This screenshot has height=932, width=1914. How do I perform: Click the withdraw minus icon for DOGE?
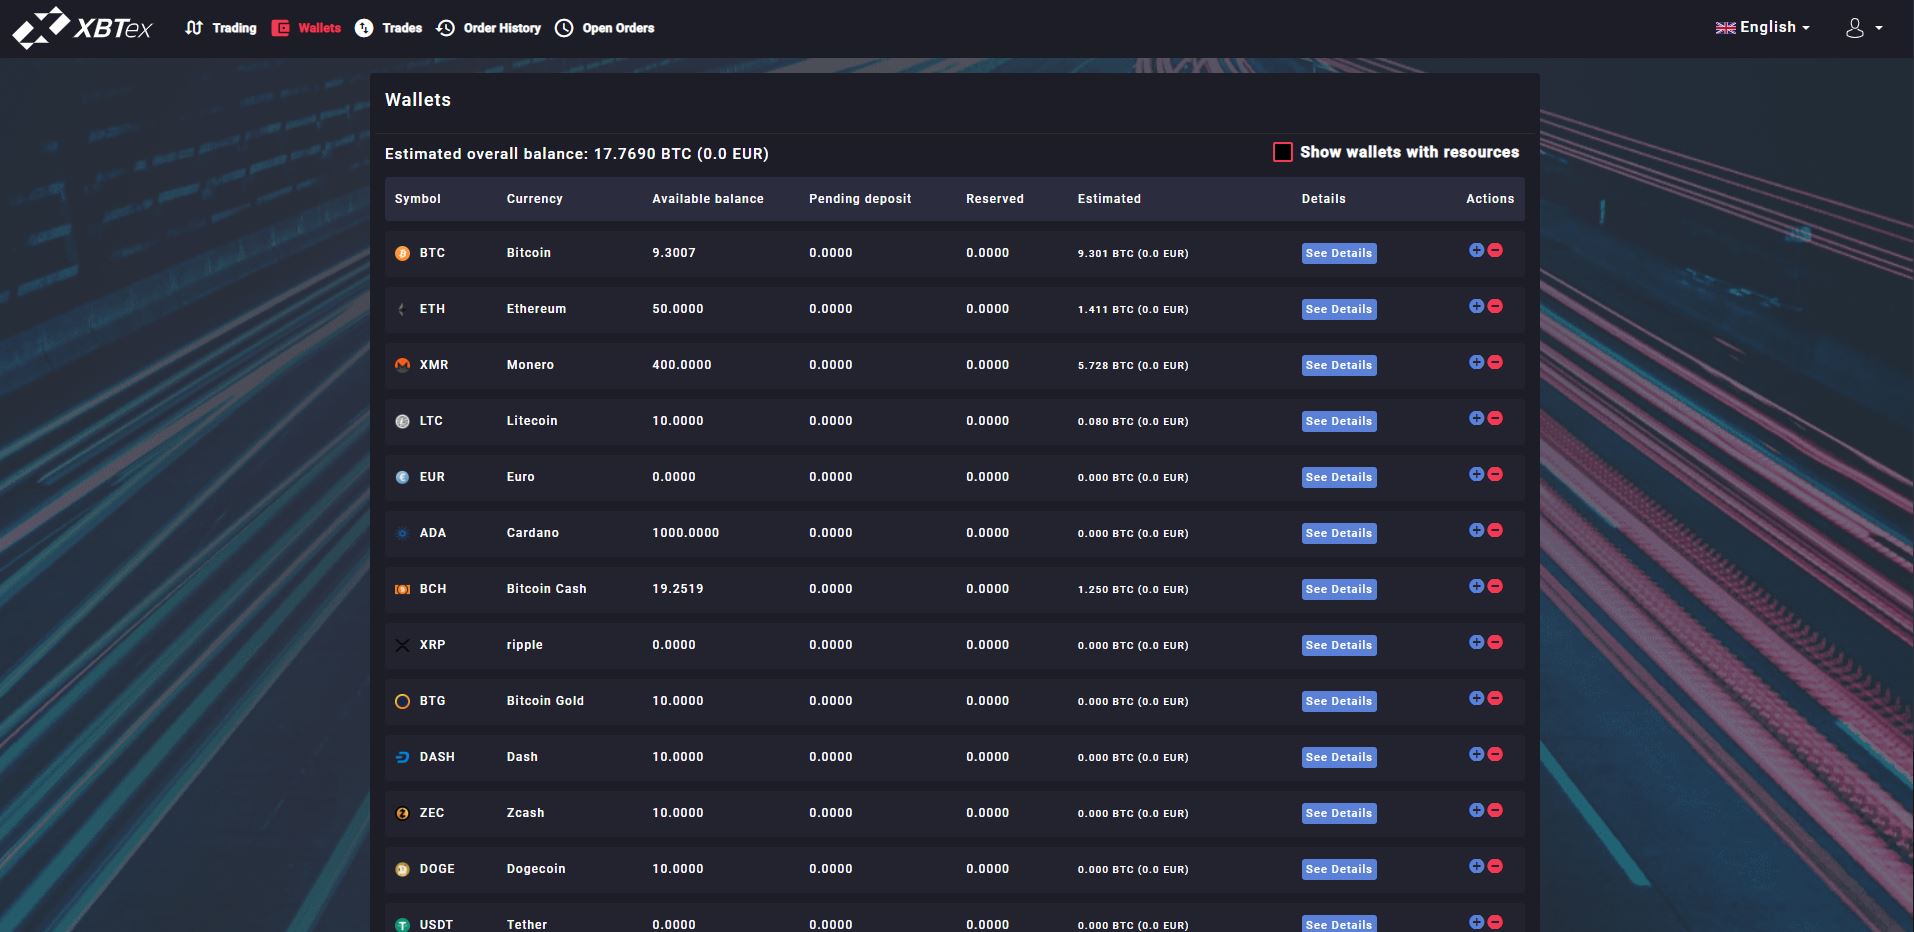pos(1495,866)
